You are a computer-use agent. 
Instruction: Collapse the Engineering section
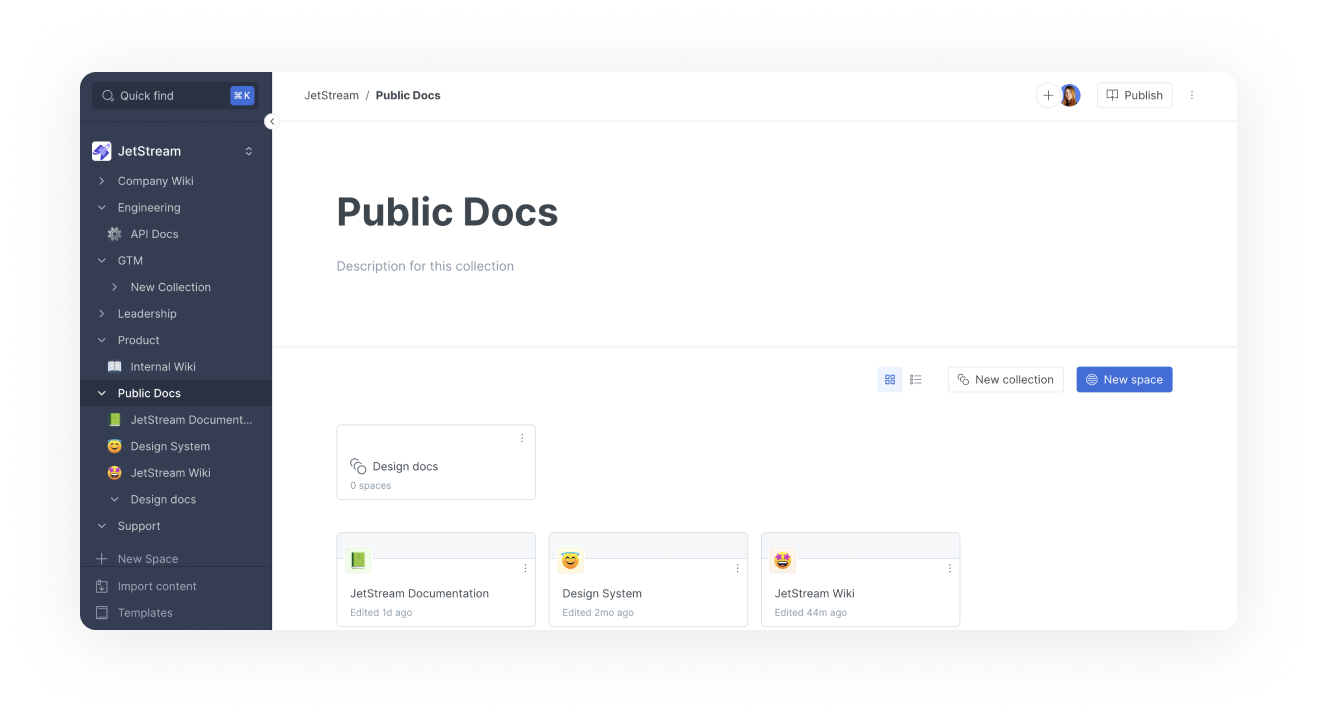102,208
